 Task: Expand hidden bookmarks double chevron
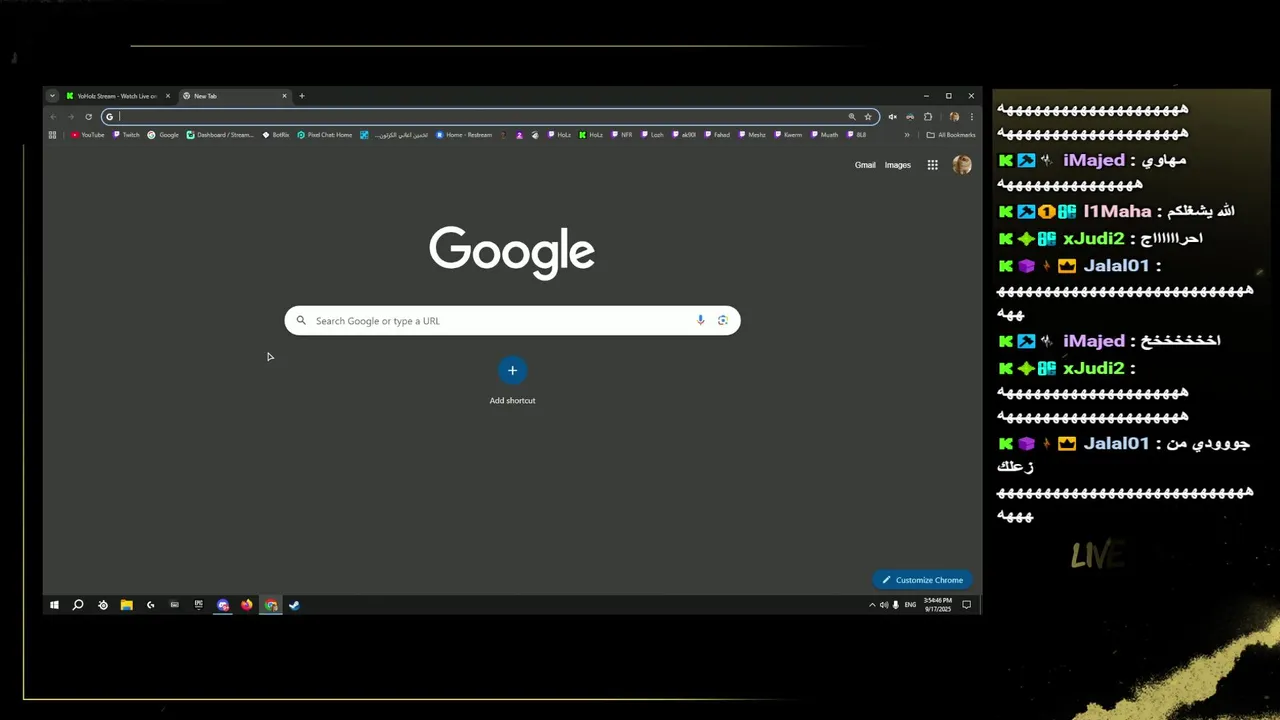pos(907,135)
